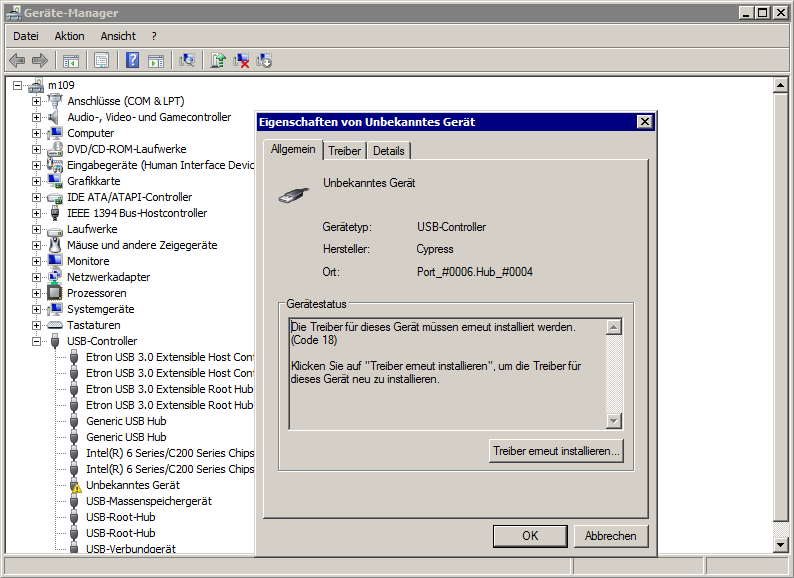Click the Grafikkarte display icon
The height and width of the screenshot is (578, 794).
(x=55, y=181)
